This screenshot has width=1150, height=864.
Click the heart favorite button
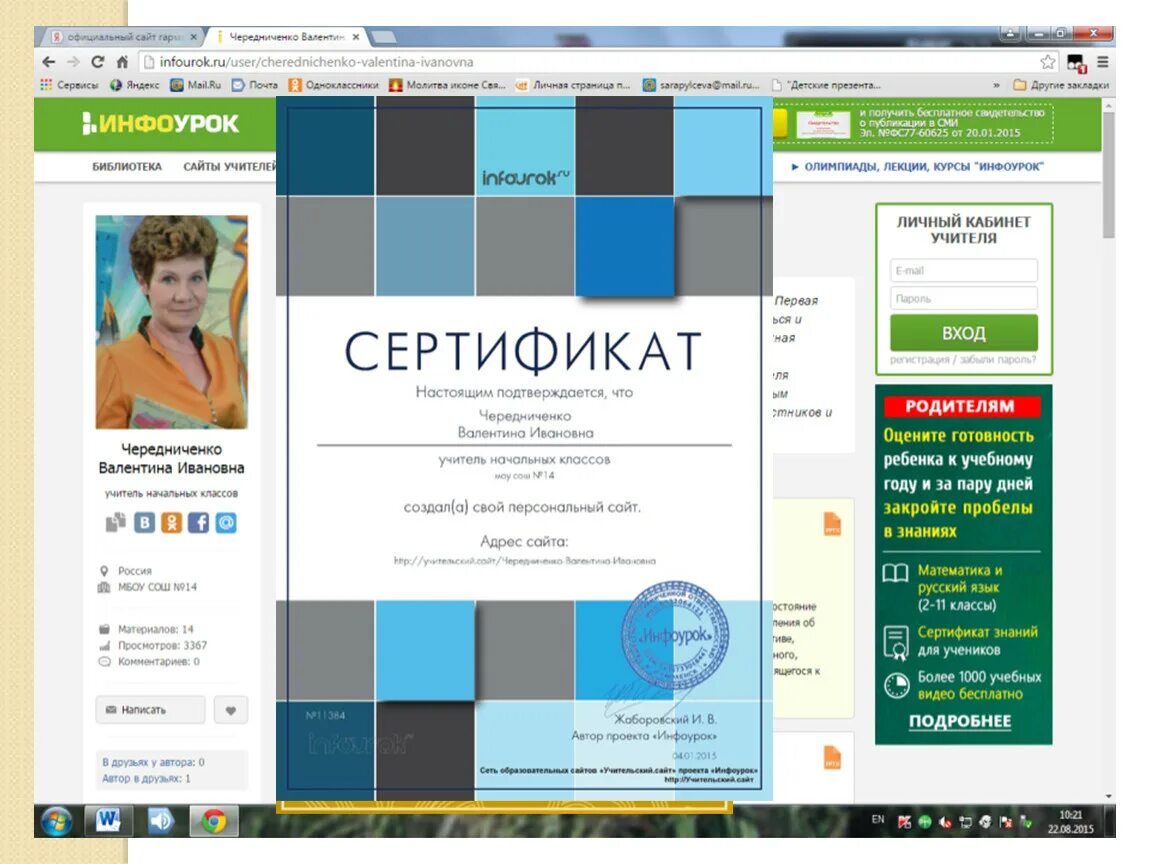(231, 710)
